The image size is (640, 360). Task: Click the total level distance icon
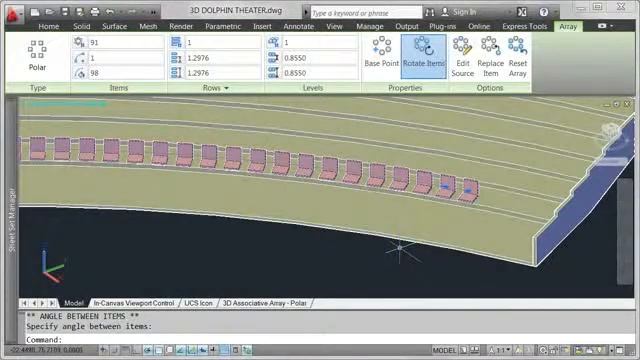pyautogui.click(x=273, y=73)
